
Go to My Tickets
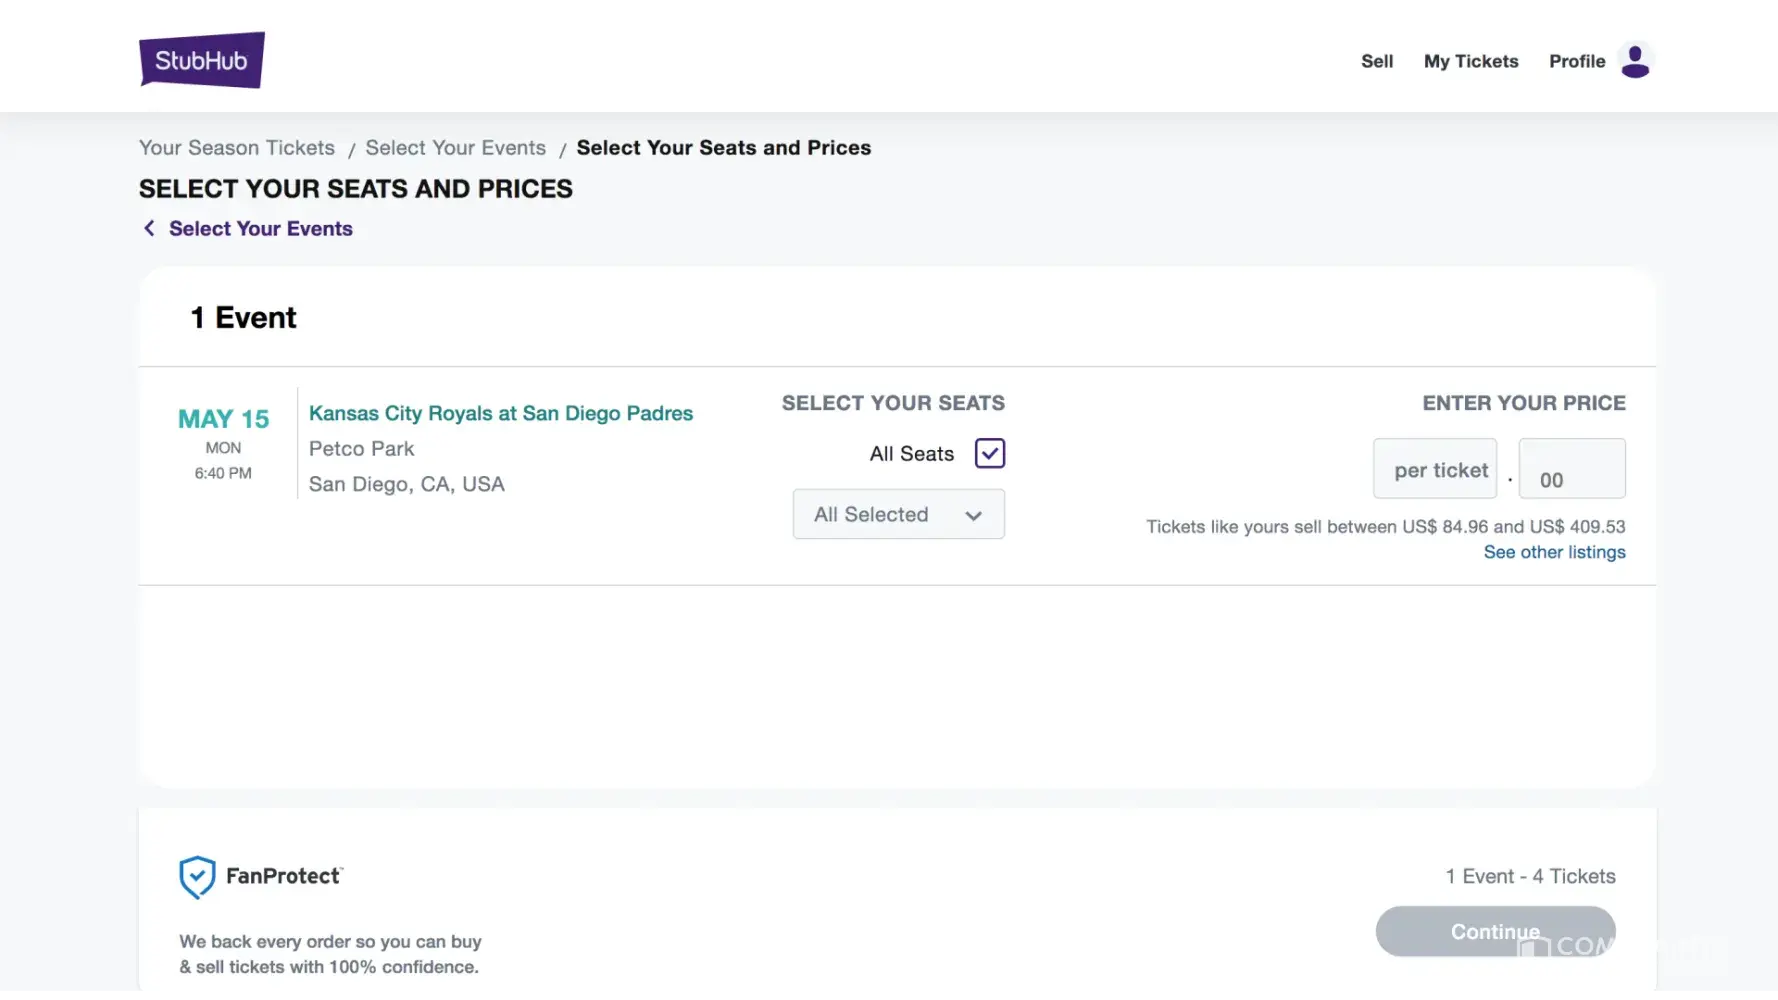tap(1470, 61)
